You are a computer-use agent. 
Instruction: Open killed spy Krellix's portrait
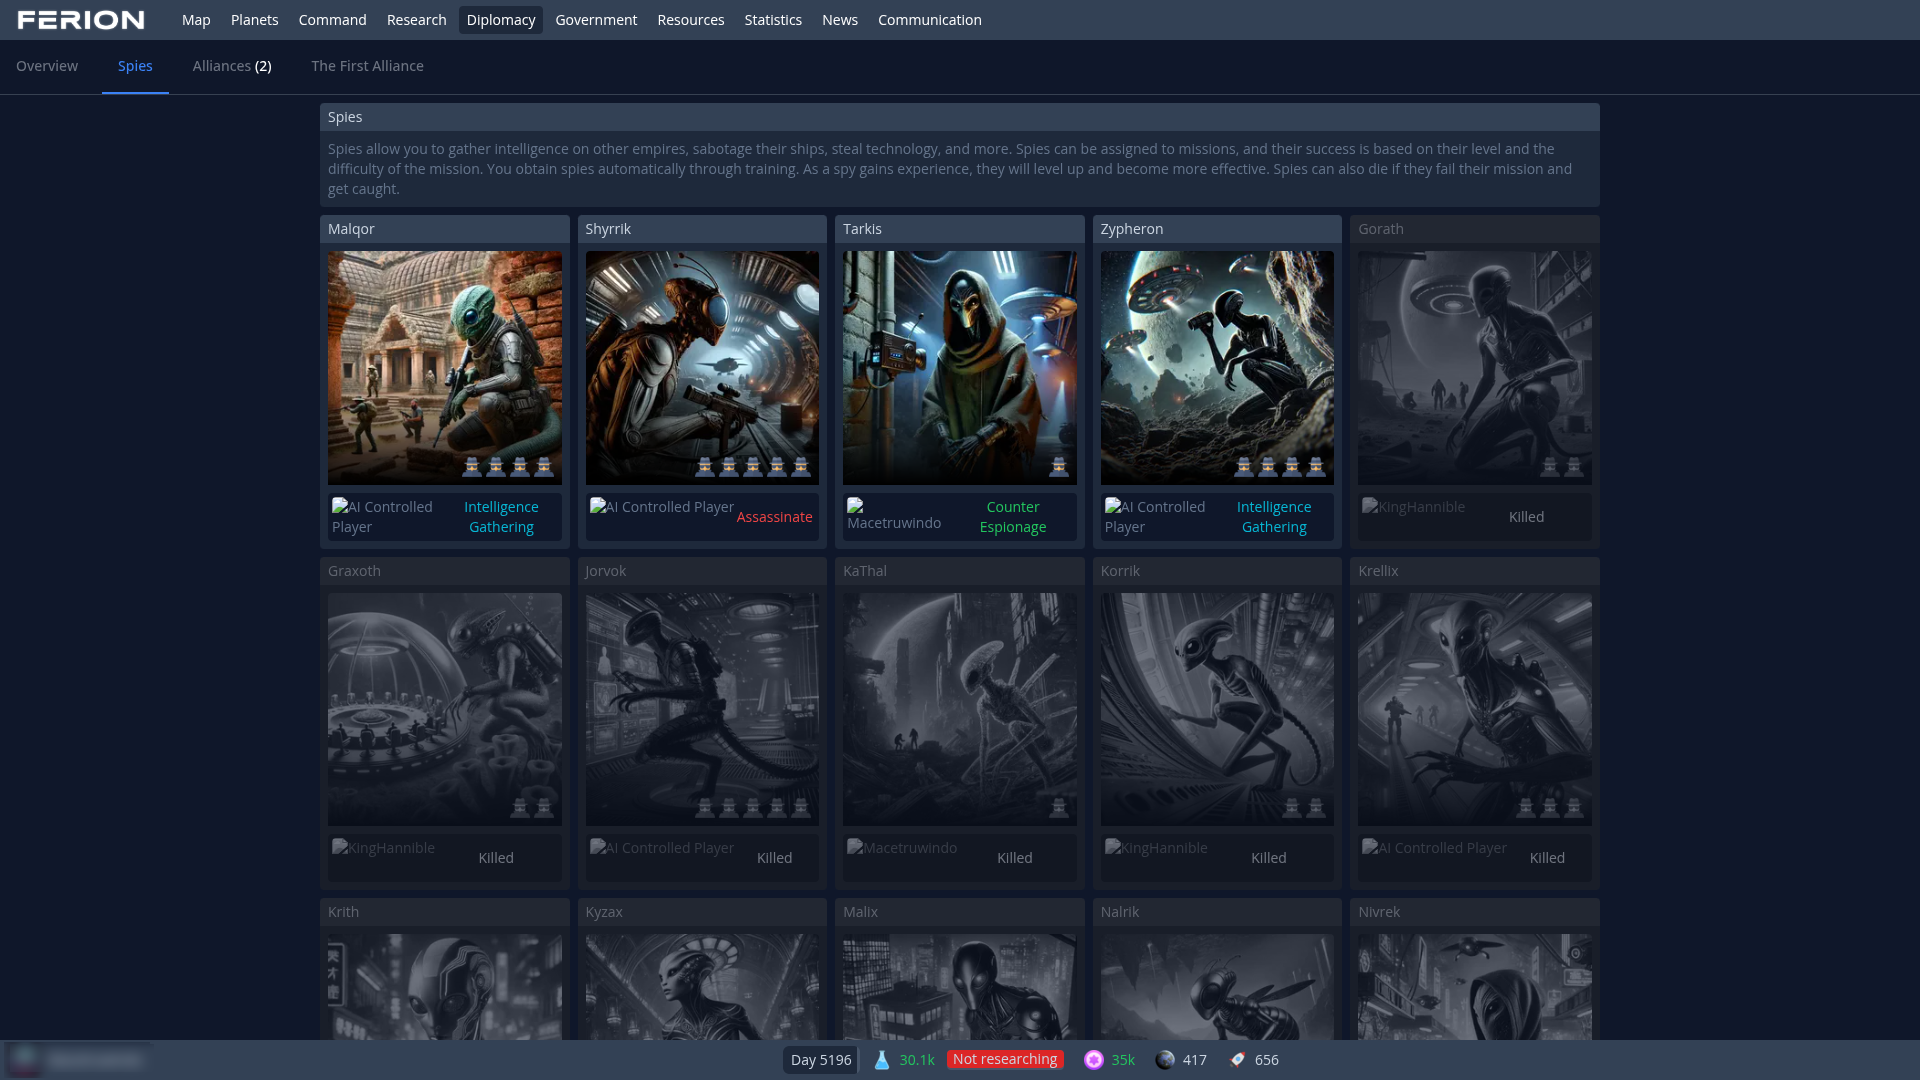(x=1475, y=709)
